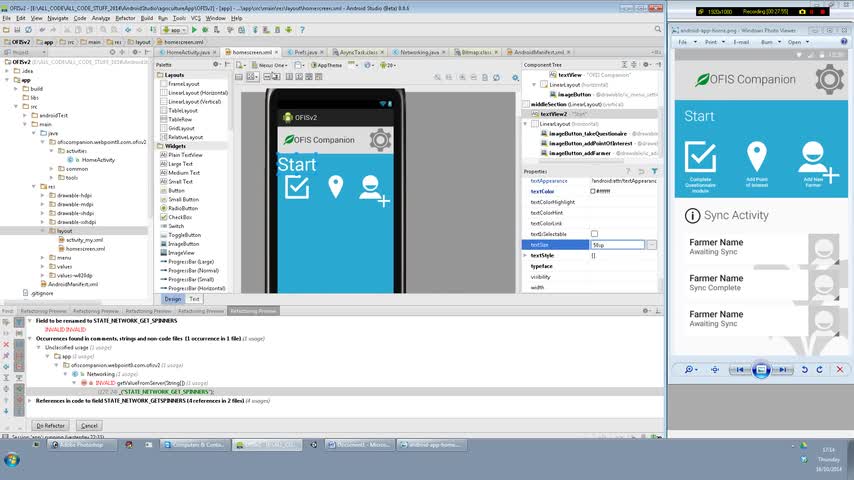Click the Cancel button in refactoring preview

pyautogui.click(x=89, y=425)
